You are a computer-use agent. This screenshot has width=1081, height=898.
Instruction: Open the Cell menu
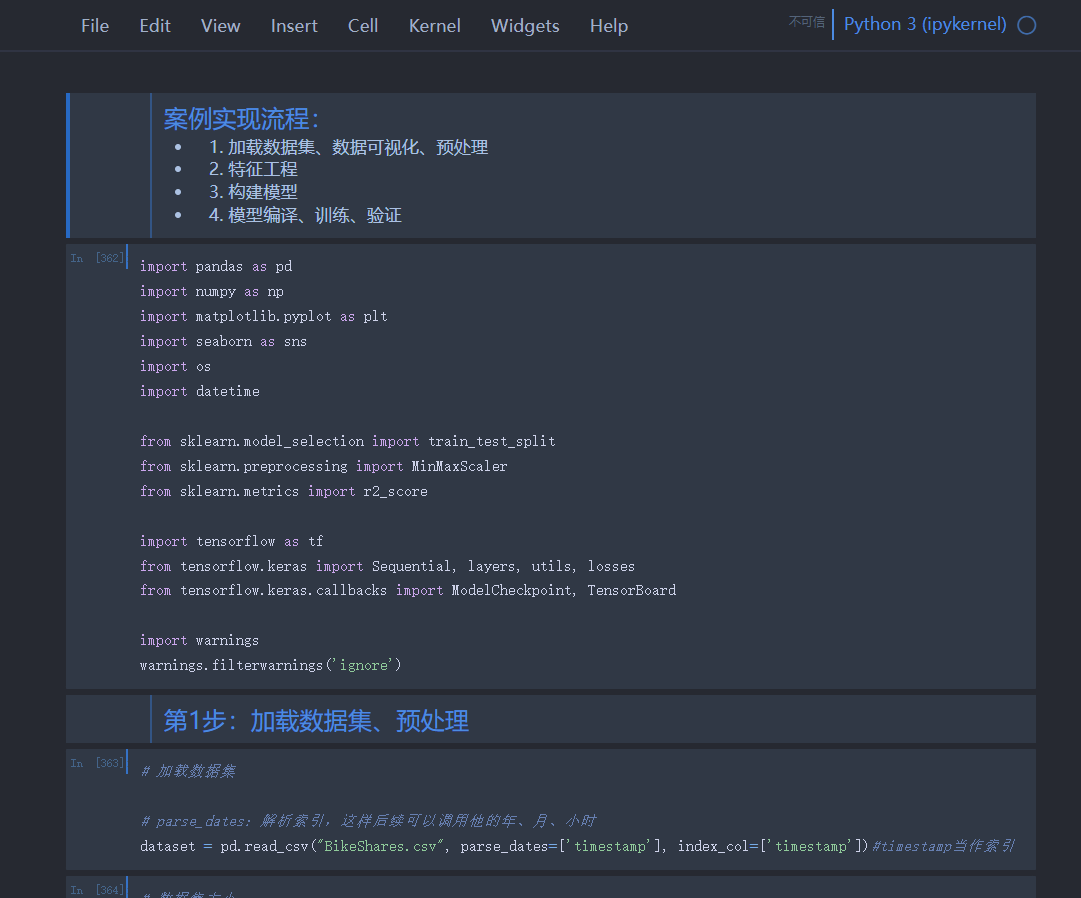(363, 25)
